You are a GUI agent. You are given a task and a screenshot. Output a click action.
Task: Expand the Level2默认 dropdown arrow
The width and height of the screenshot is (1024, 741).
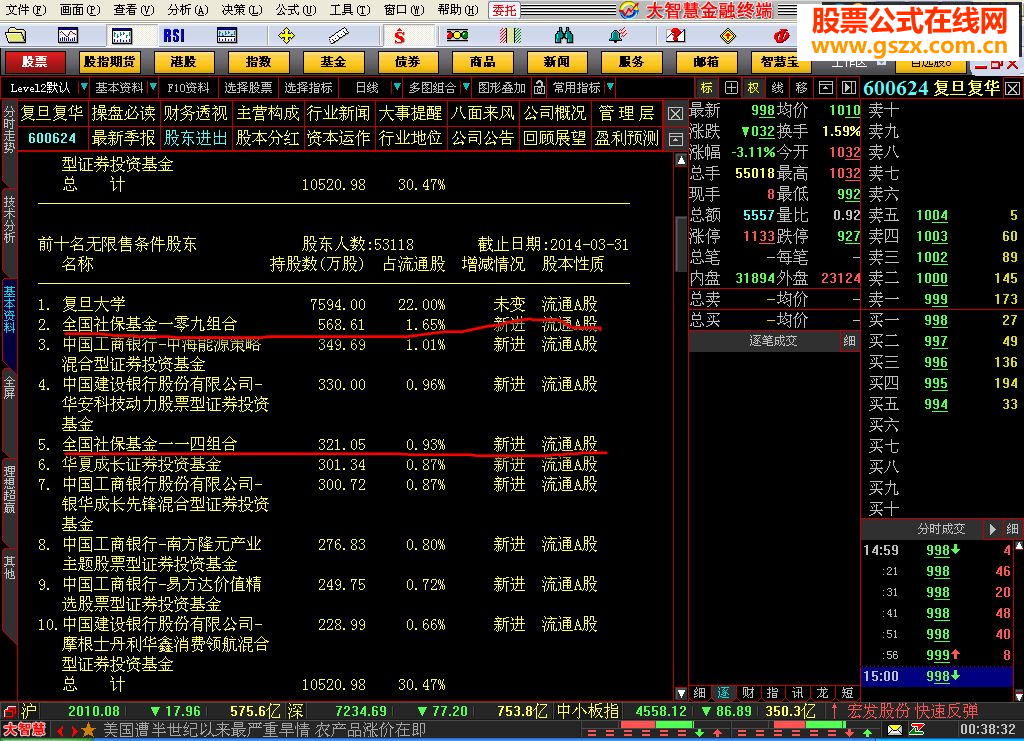point(84,87)
